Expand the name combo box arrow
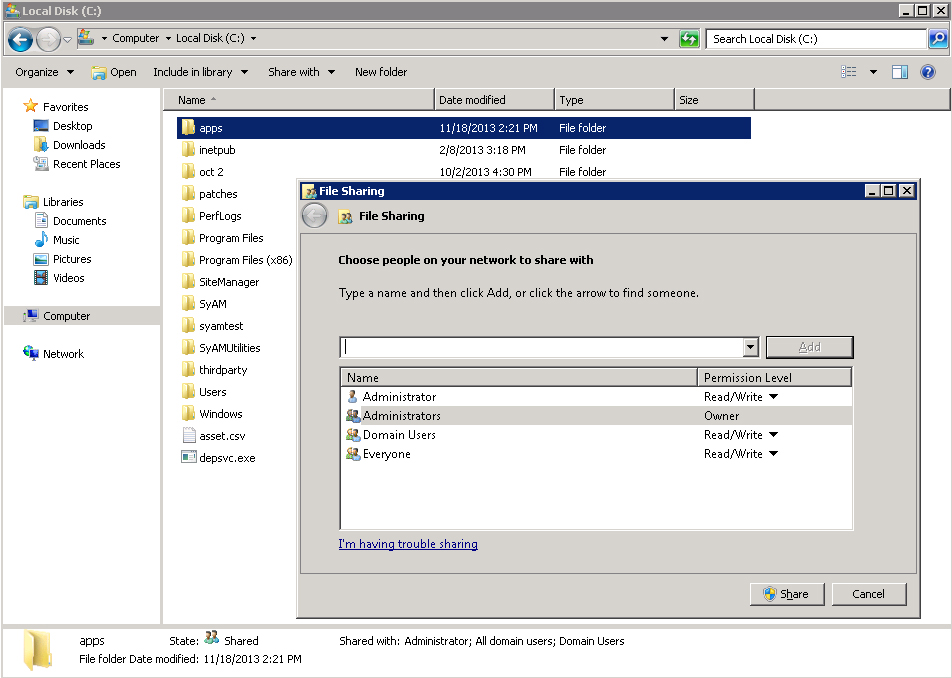Image resolution: width=952 pixels, height=678 pixels. [751, 347]
